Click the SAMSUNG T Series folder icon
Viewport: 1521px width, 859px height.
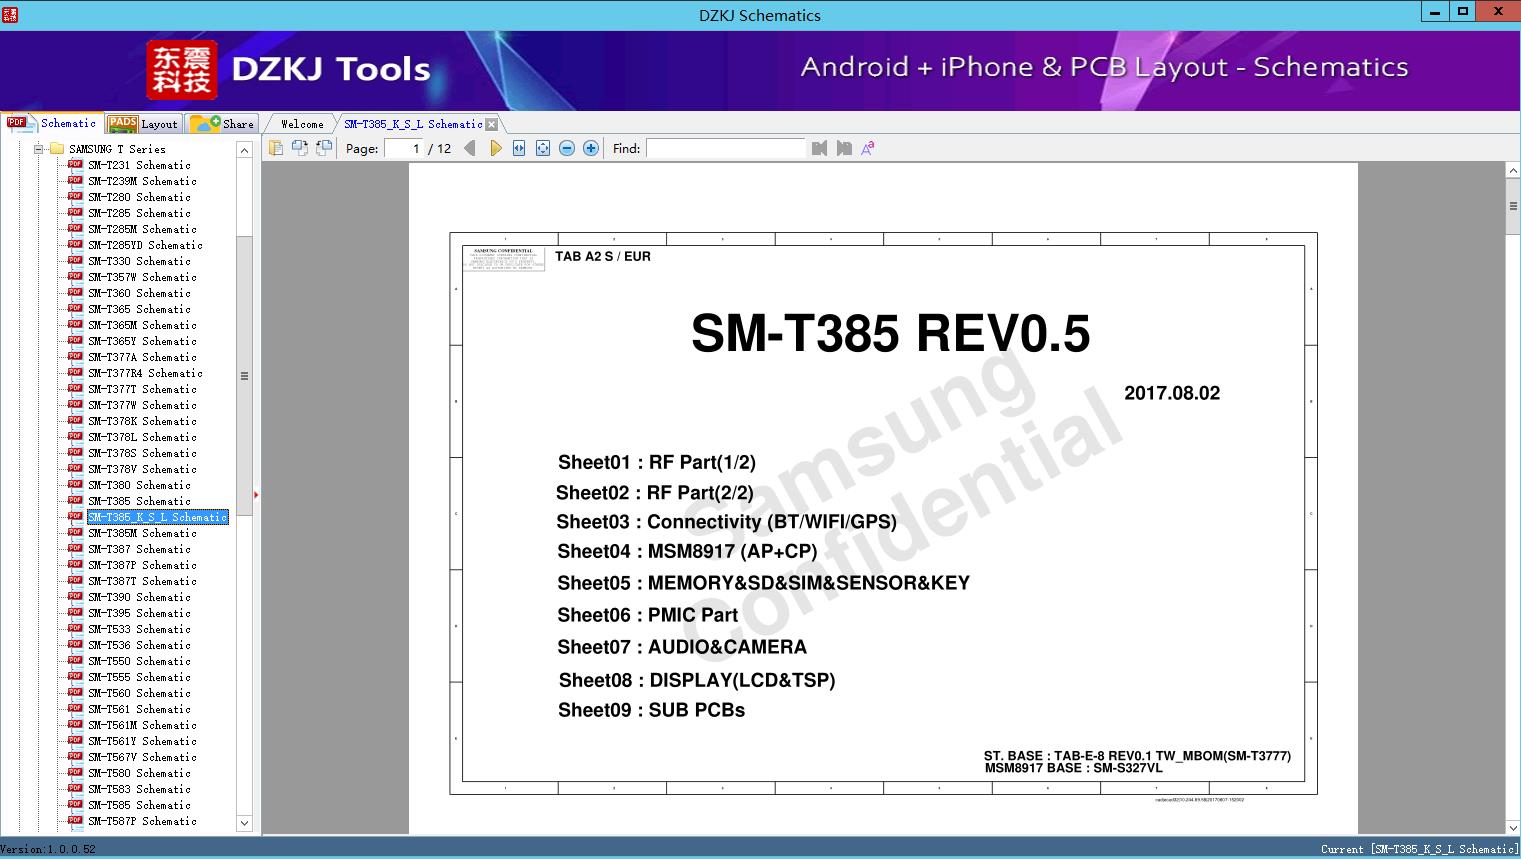click(57, 149)
